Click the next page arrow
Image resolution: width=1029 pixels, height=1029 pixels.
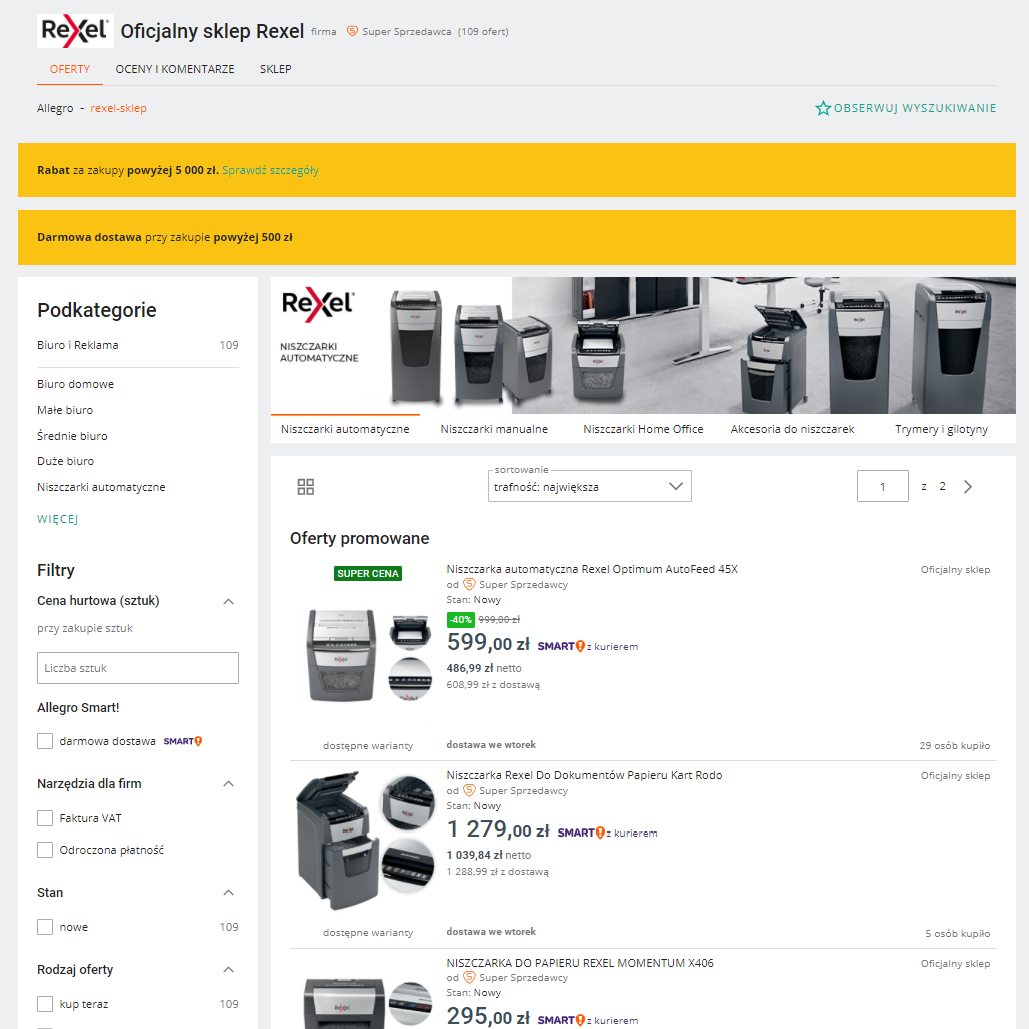(967, 486)
